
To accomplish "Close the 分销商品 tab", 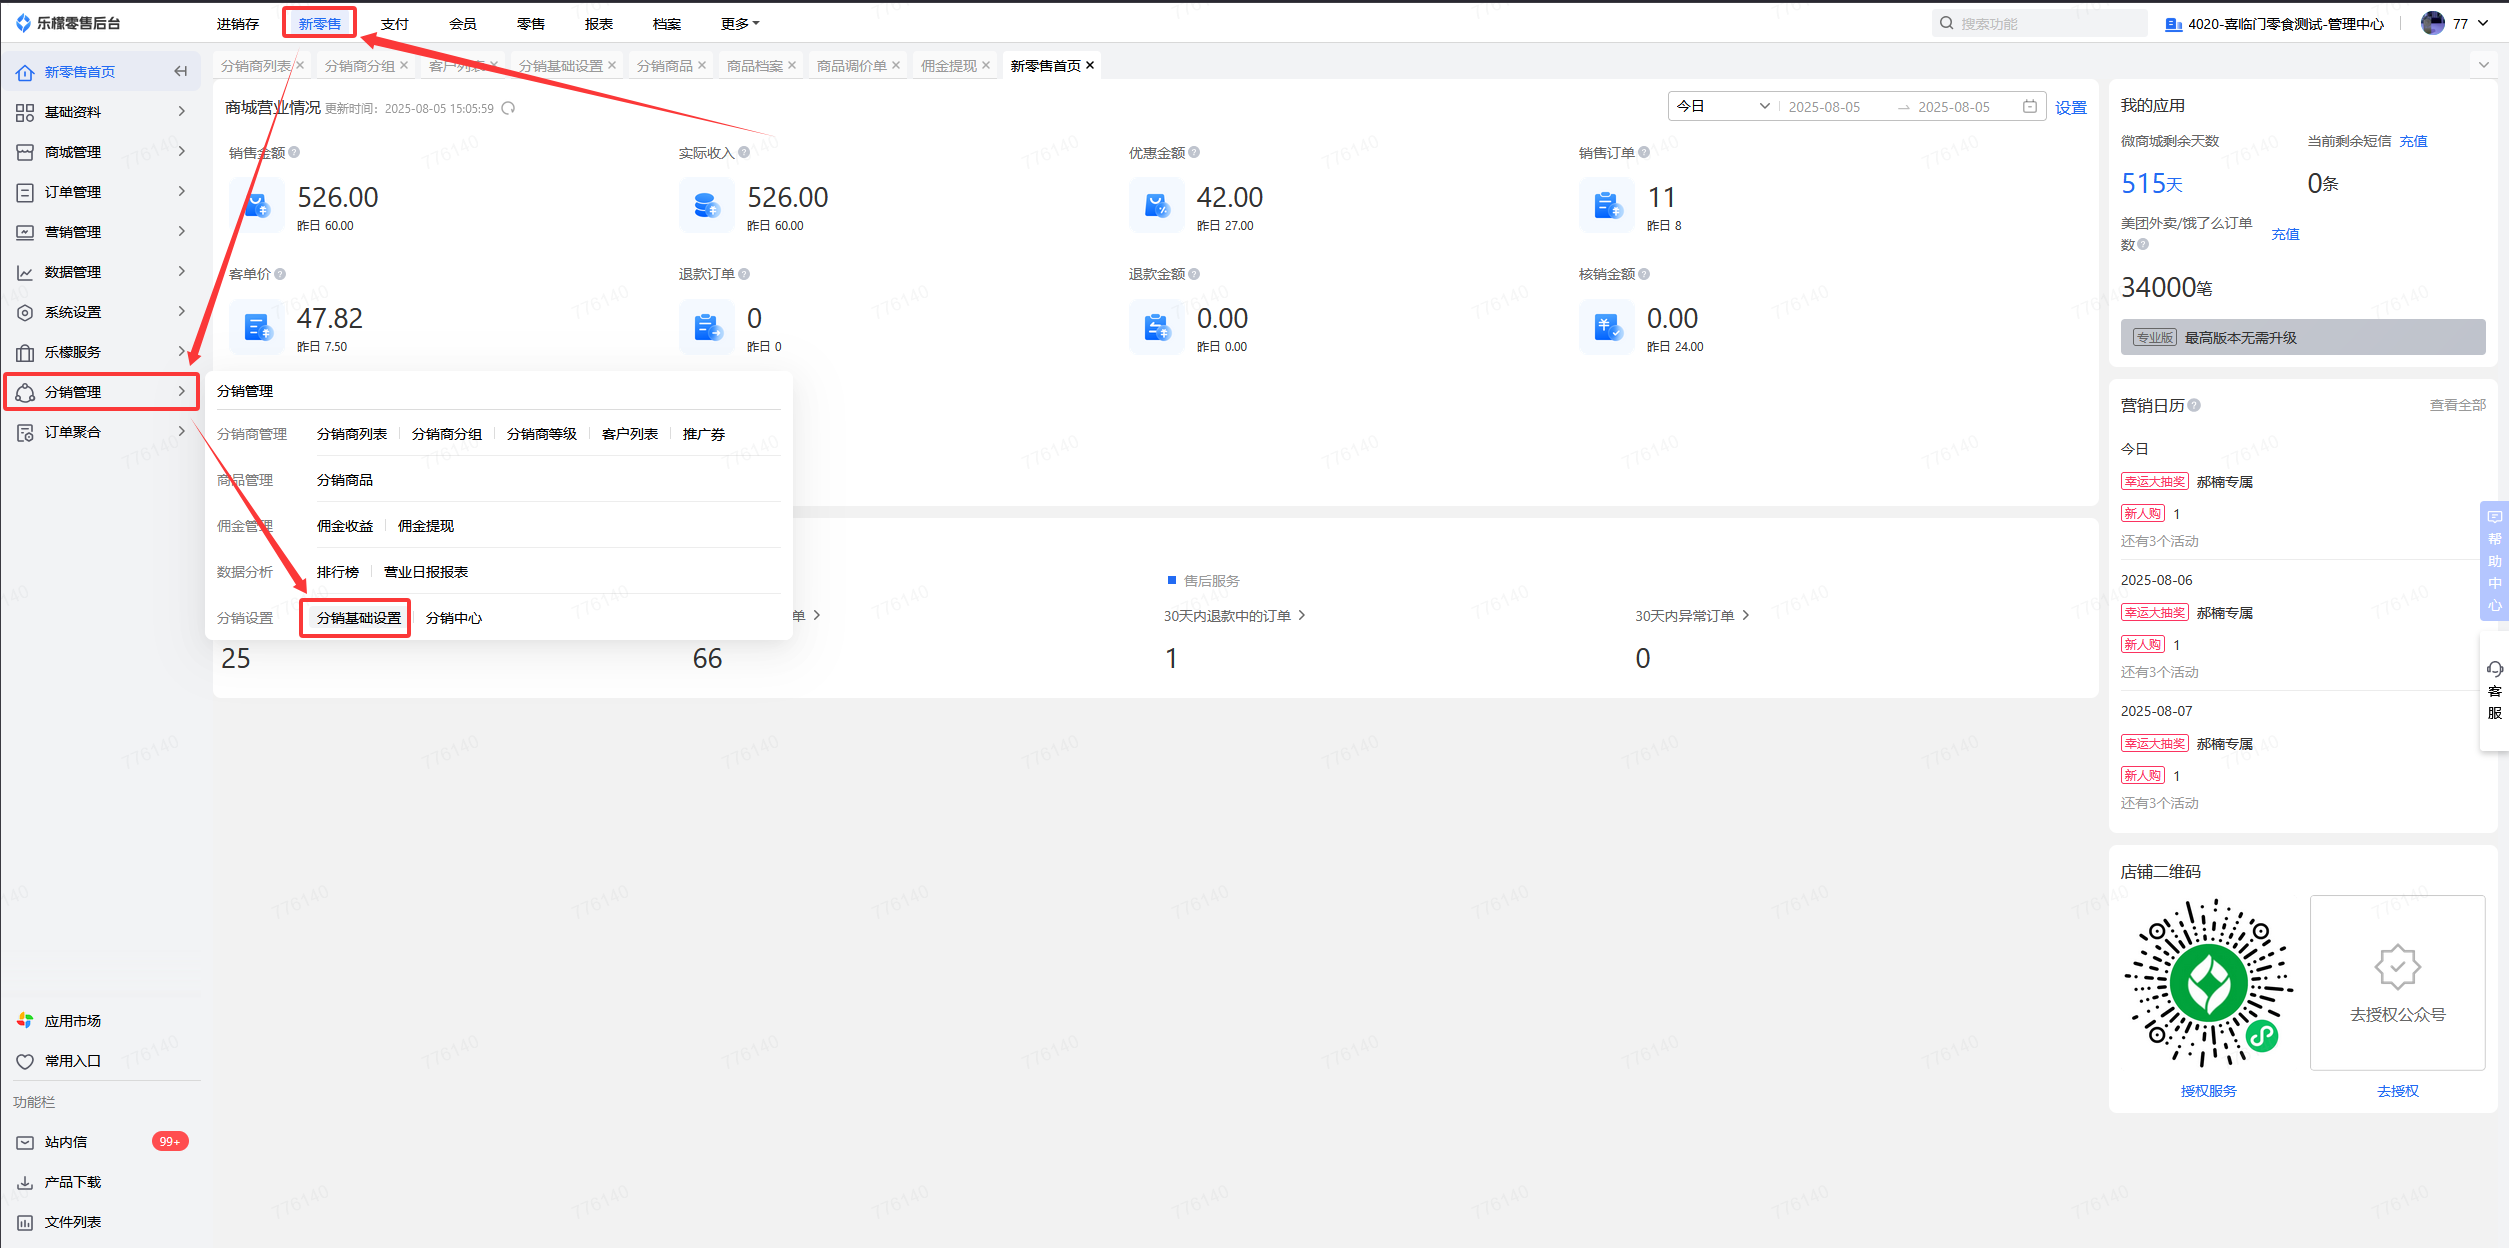I will tap(702, 65).
